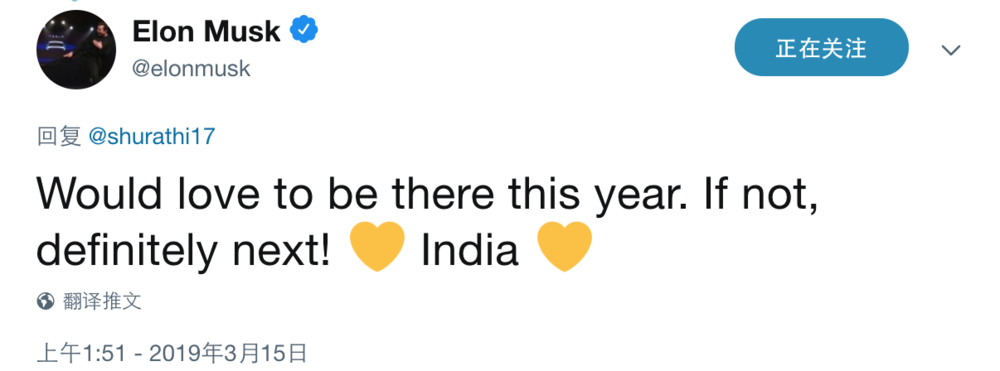Click the date 2019年3月15日

(x=228, y=353)
